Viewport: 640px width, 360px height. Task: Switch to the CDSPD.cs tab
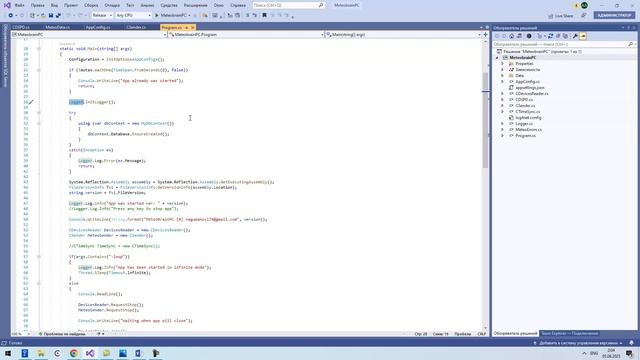(20, 27)
